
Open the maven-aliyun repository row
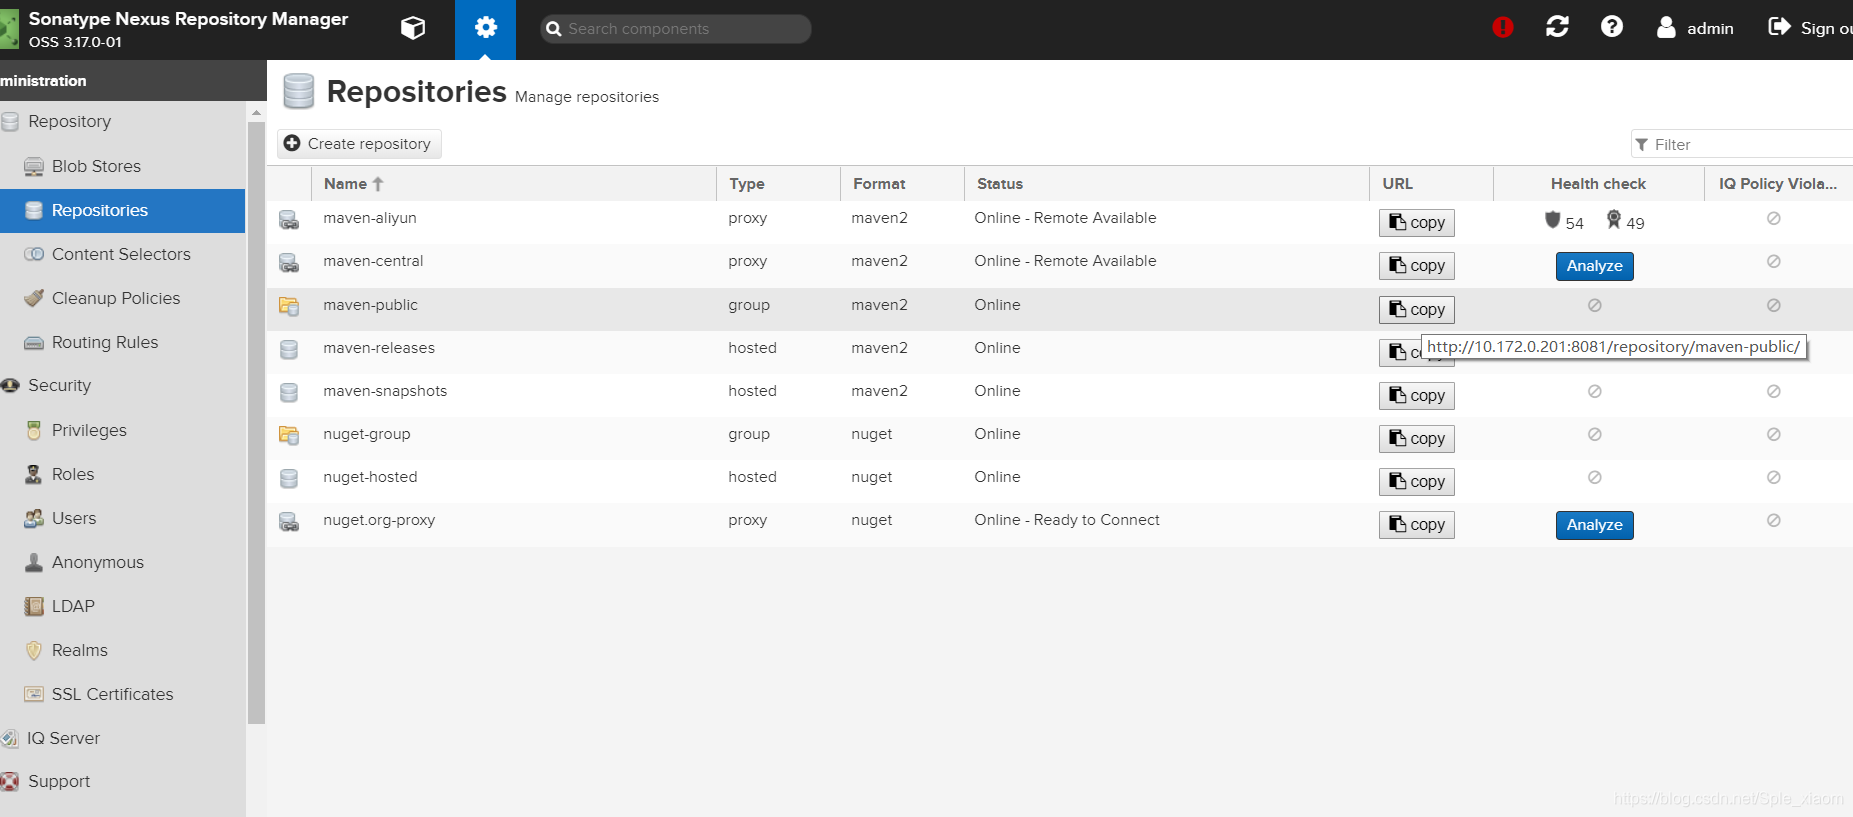pos(1060,222)
